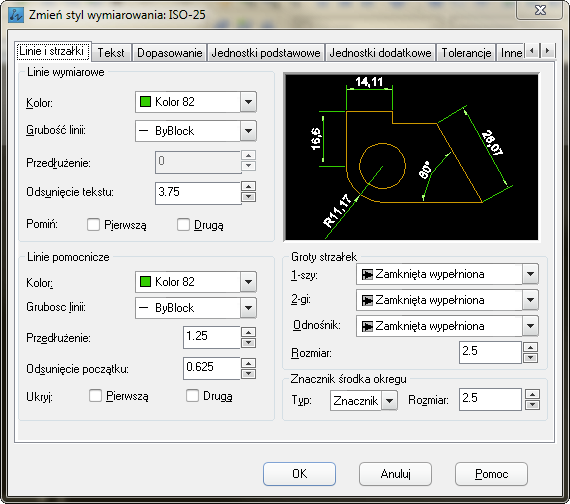Open the Tolerancje tab

point(466,53)
